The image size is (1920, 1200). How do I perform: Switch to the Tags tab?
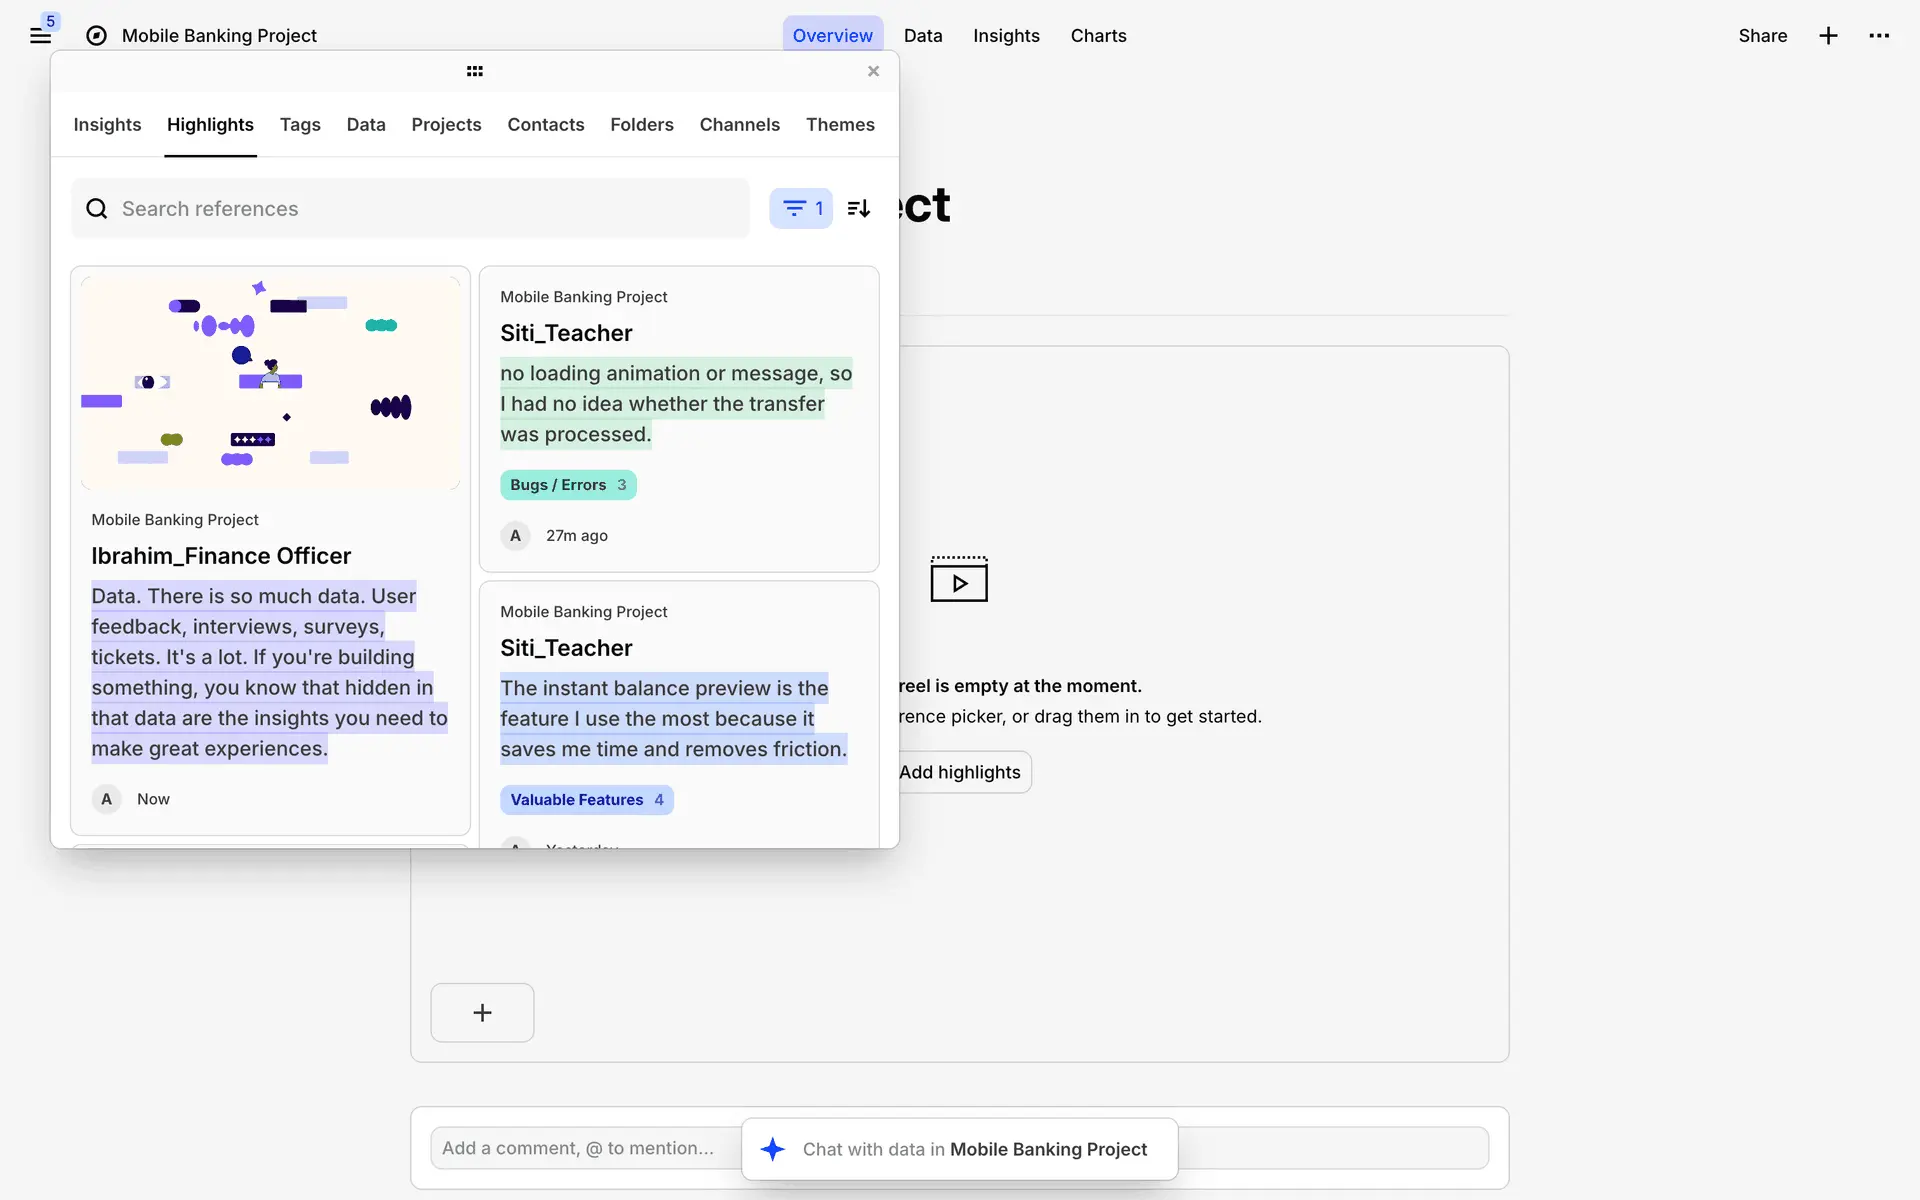pos(300,124)
